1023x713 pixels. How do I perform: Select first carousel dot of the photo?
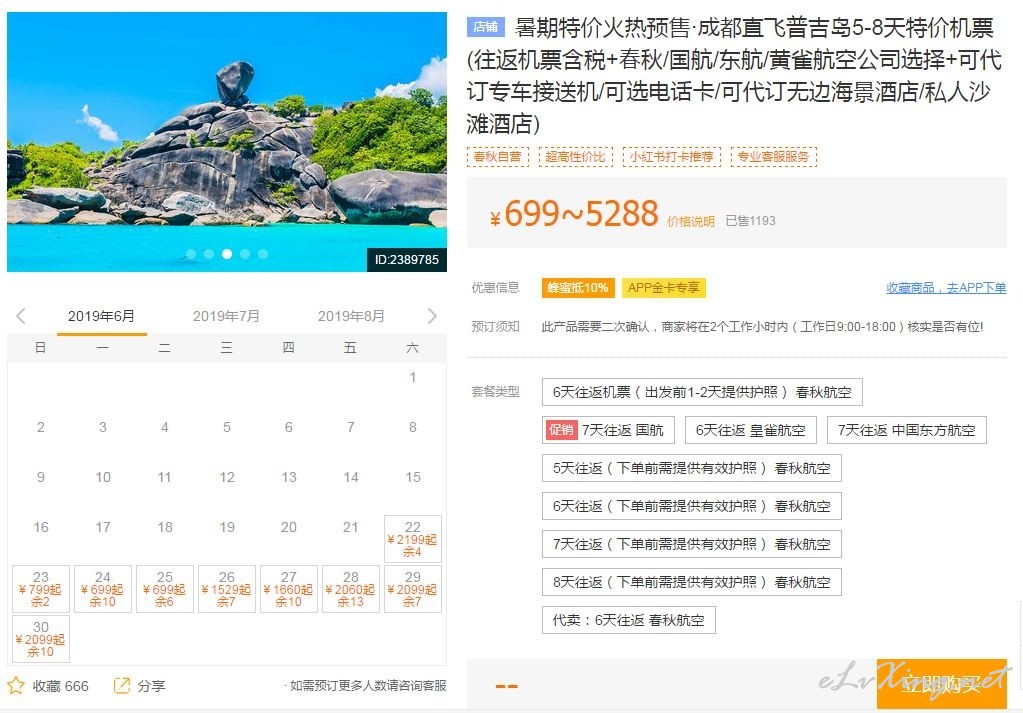[191, 254]
